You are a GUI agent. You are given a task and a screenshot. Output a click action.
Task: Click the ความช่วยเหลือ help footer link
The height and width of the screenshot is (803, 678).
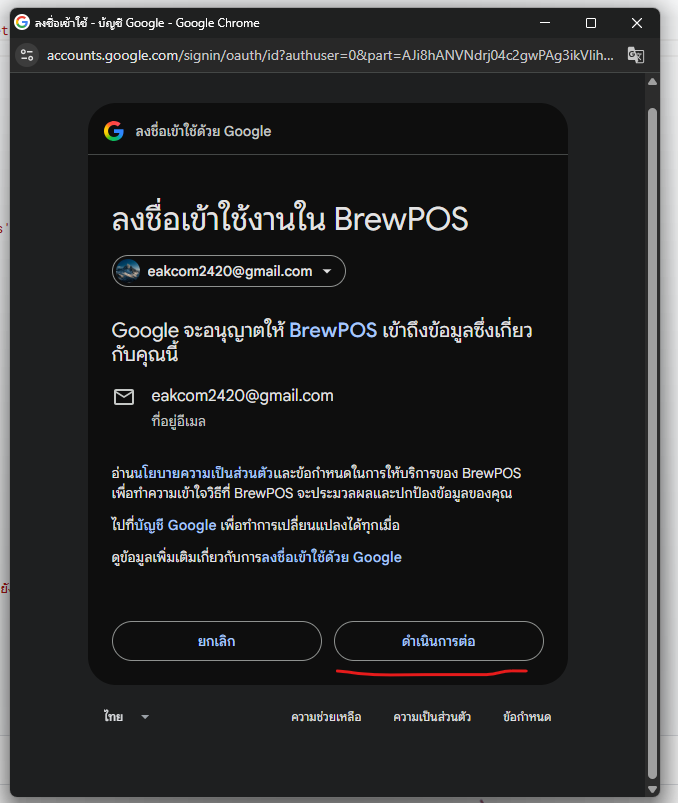326,717
